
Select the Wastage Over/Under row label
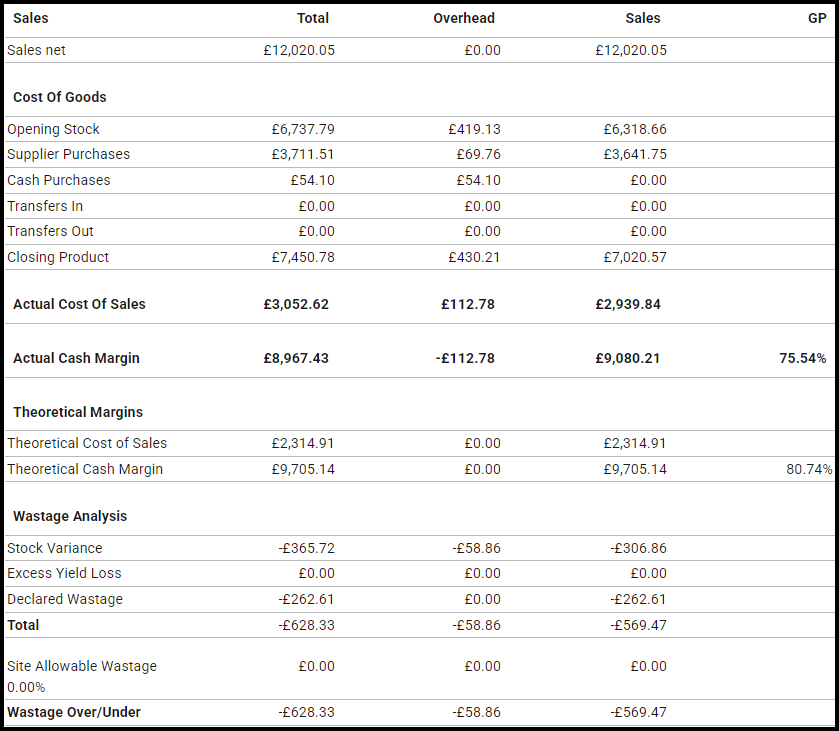point(74,712)
